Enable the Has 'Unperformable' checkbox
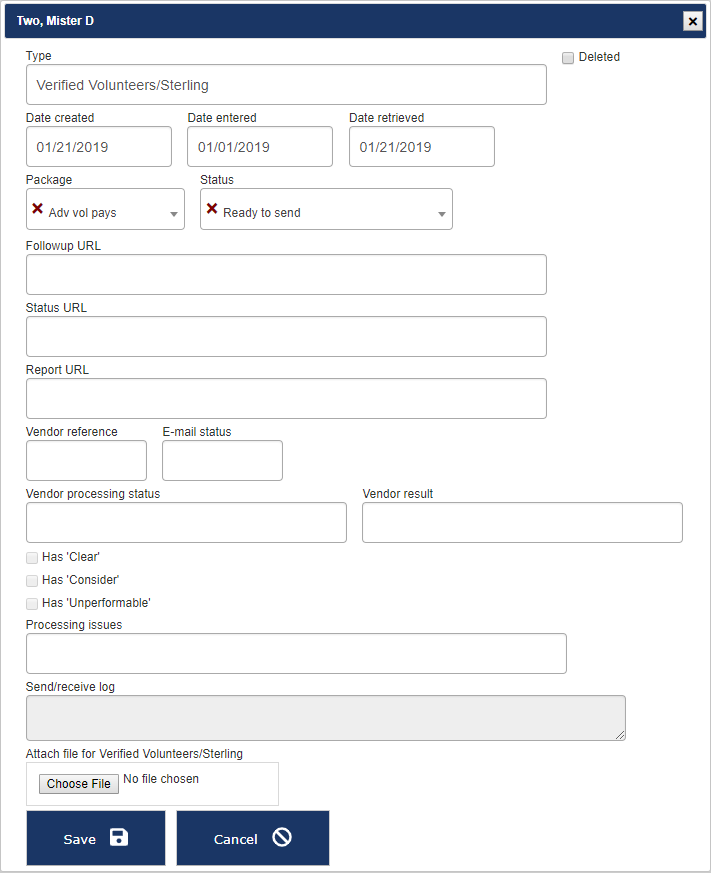 pos(32,604)
